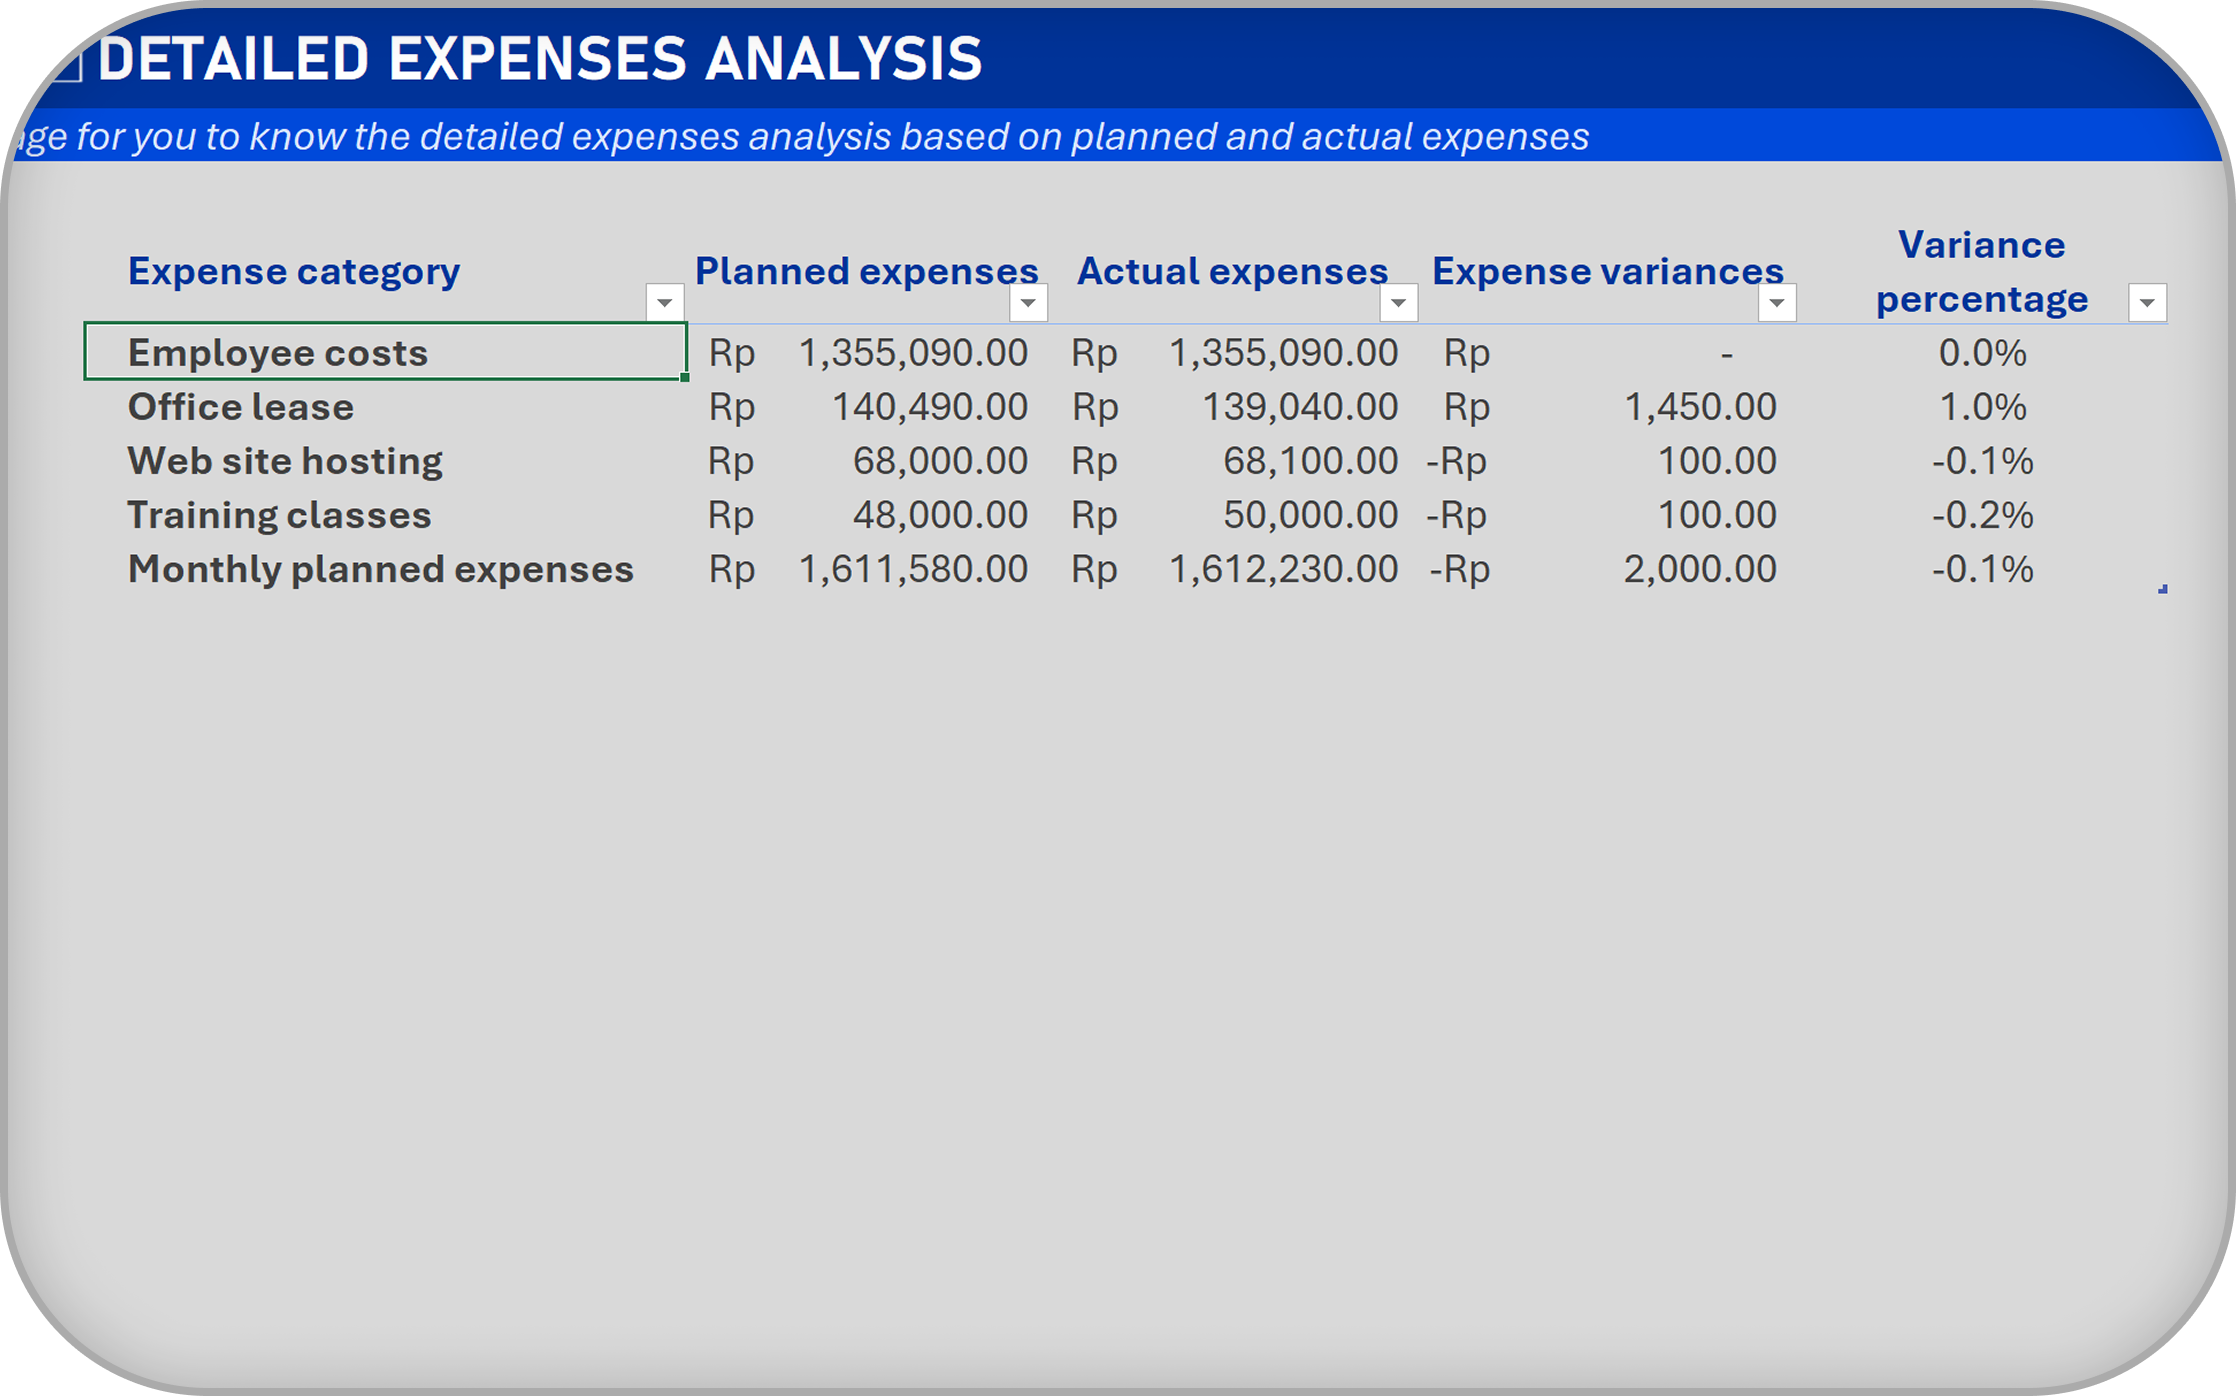This screenshot has width=2236, height=1396.
Task: Open the Expense category filter dropdown
Action: 664,302
